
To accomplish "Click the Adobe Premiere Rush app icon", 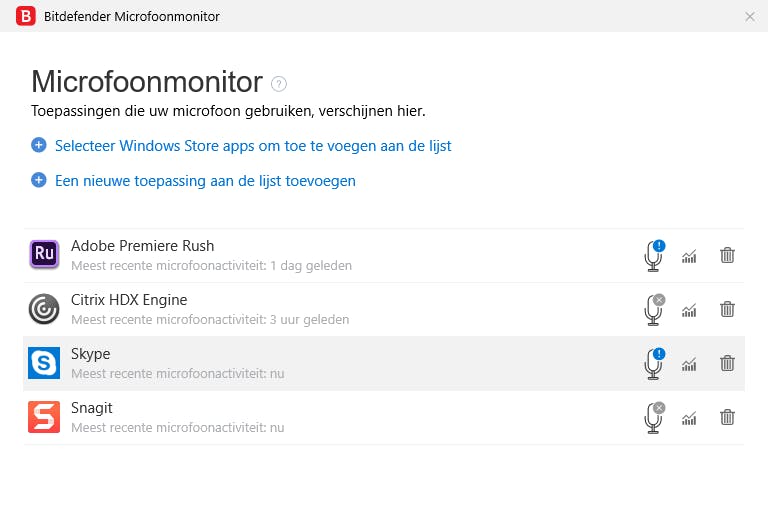I will [44, 255].
